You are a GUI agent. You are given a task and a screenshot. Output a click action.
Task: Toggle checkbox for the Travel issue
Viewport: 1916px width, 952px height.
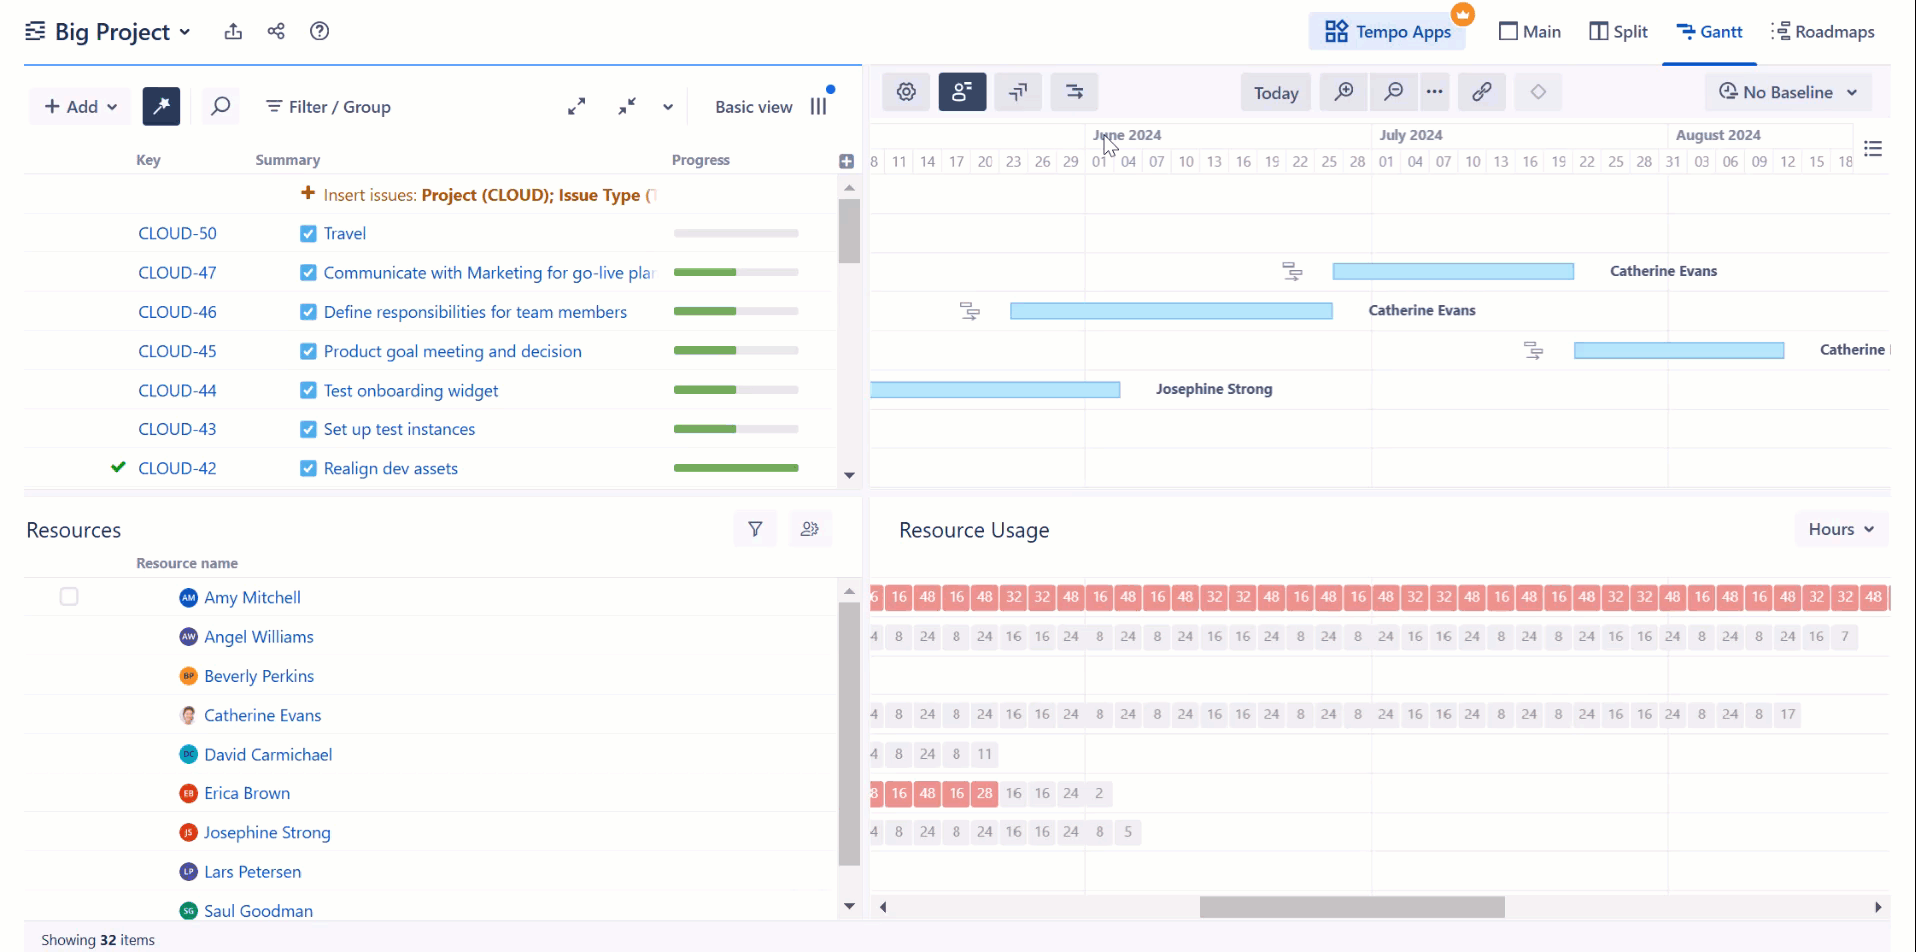308,234
